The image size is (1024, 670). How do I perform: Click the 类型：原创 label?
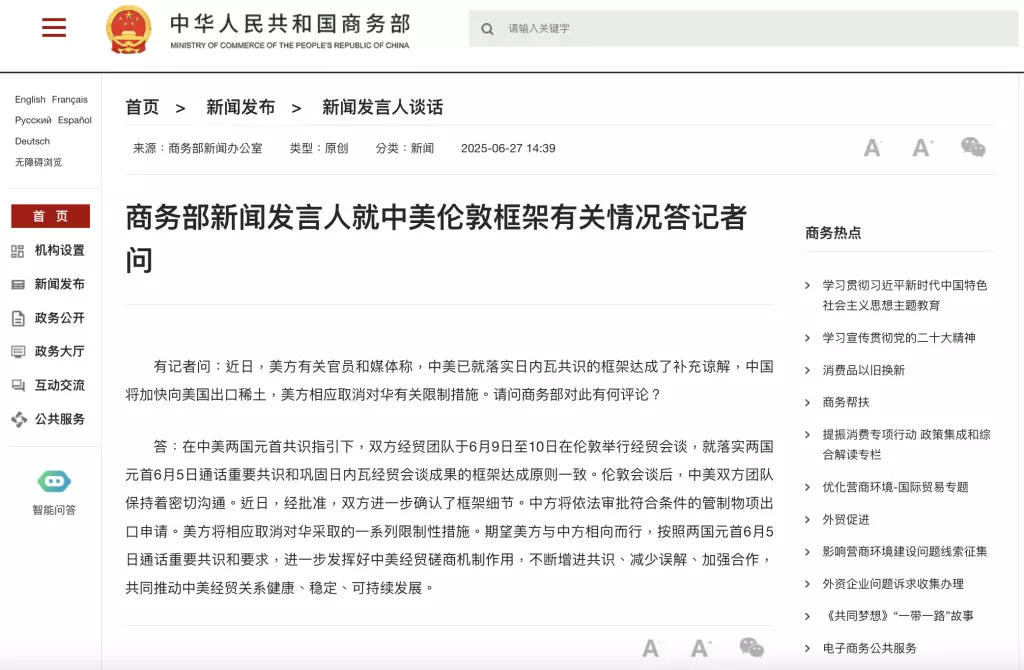319,148
